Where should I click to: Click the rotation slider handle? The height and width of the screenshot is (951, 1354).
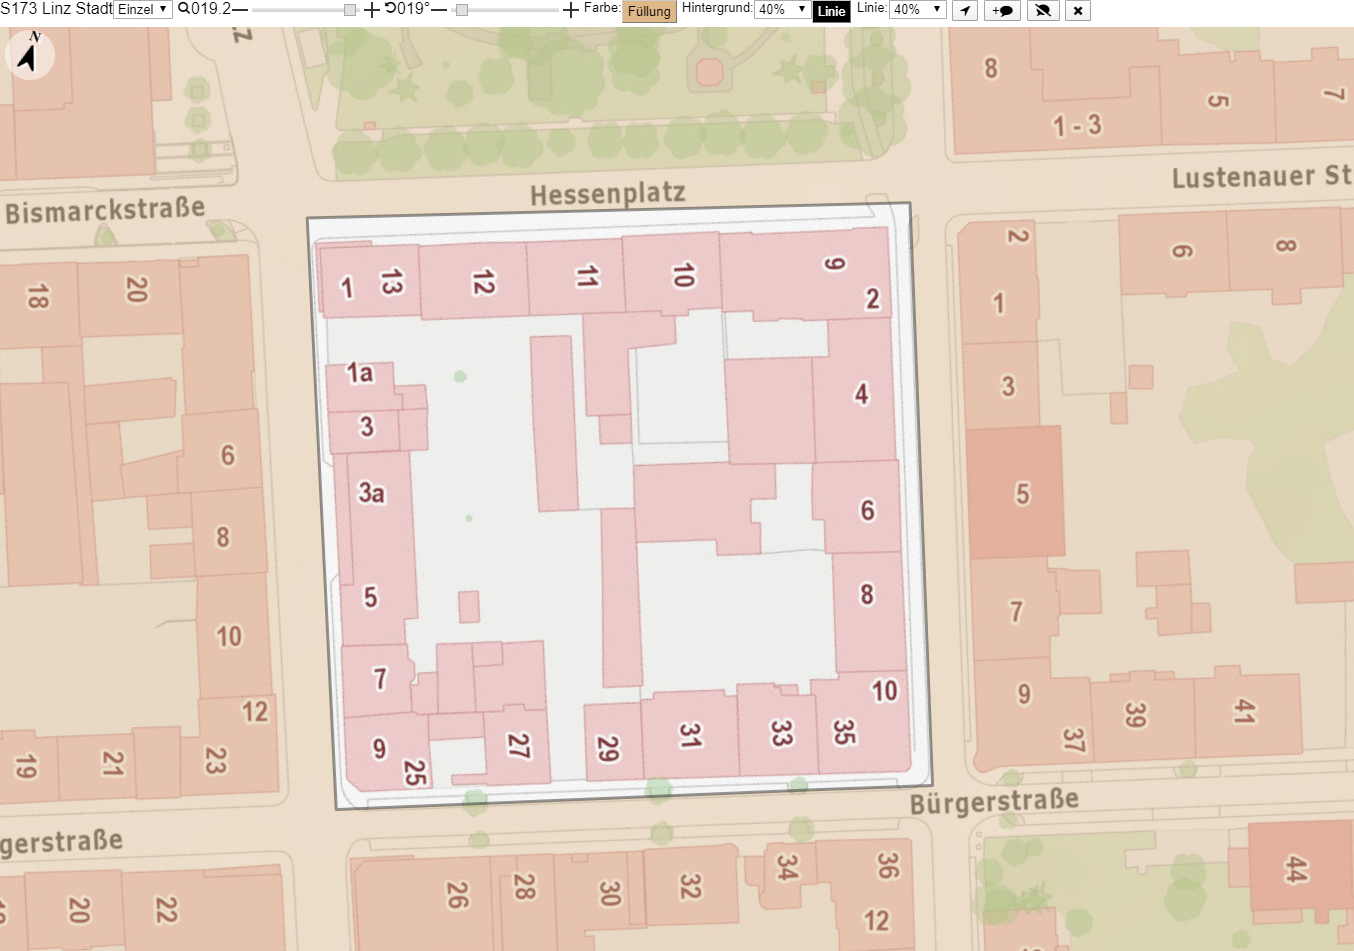(461, 10)
